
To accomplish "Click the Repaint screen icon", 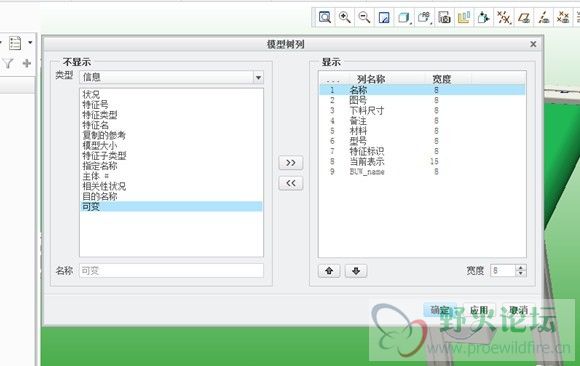I will click(384, 17).
